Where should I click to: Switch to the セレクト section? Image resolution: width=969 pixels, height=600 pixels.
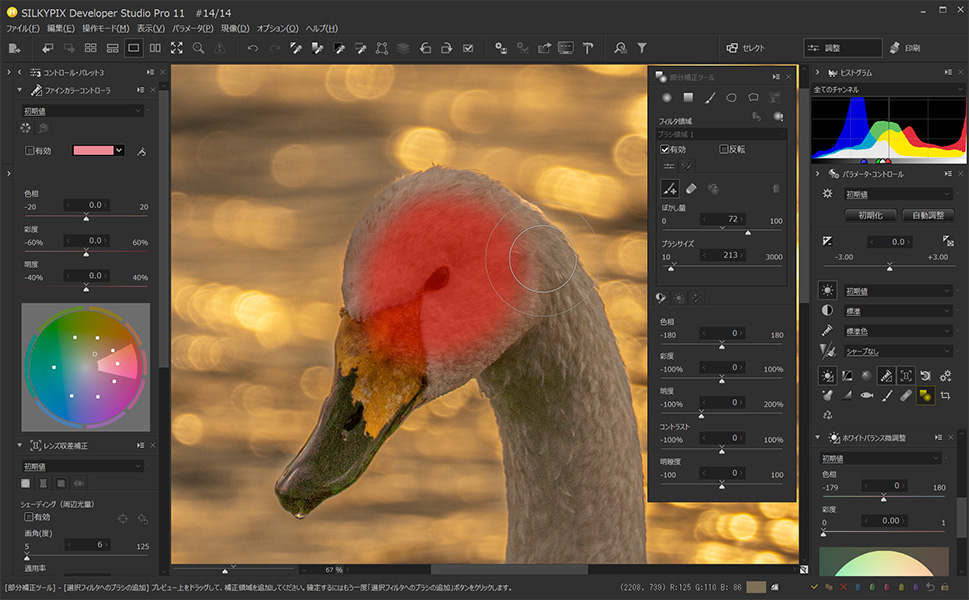(746, 48)
